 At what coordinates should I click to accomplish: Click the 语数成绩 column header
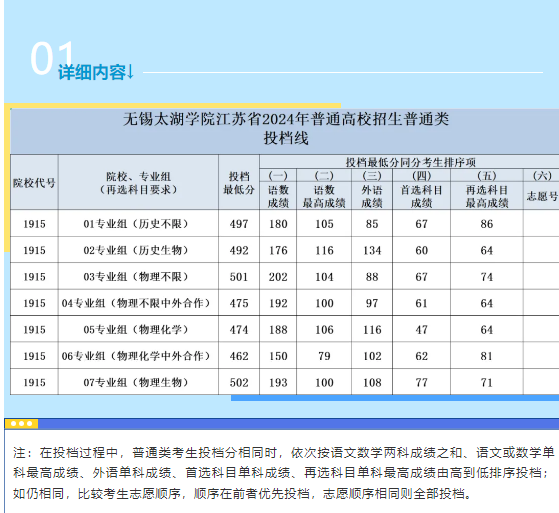(x=278, y=196)
